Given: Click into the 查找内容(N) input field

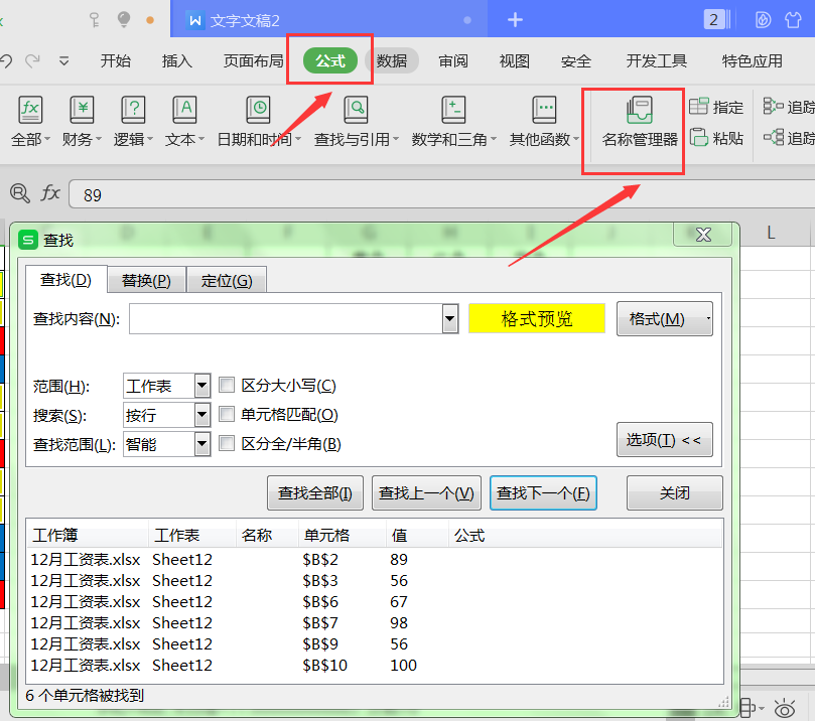Looking at the screenshot, I should [x=286, y=318].
